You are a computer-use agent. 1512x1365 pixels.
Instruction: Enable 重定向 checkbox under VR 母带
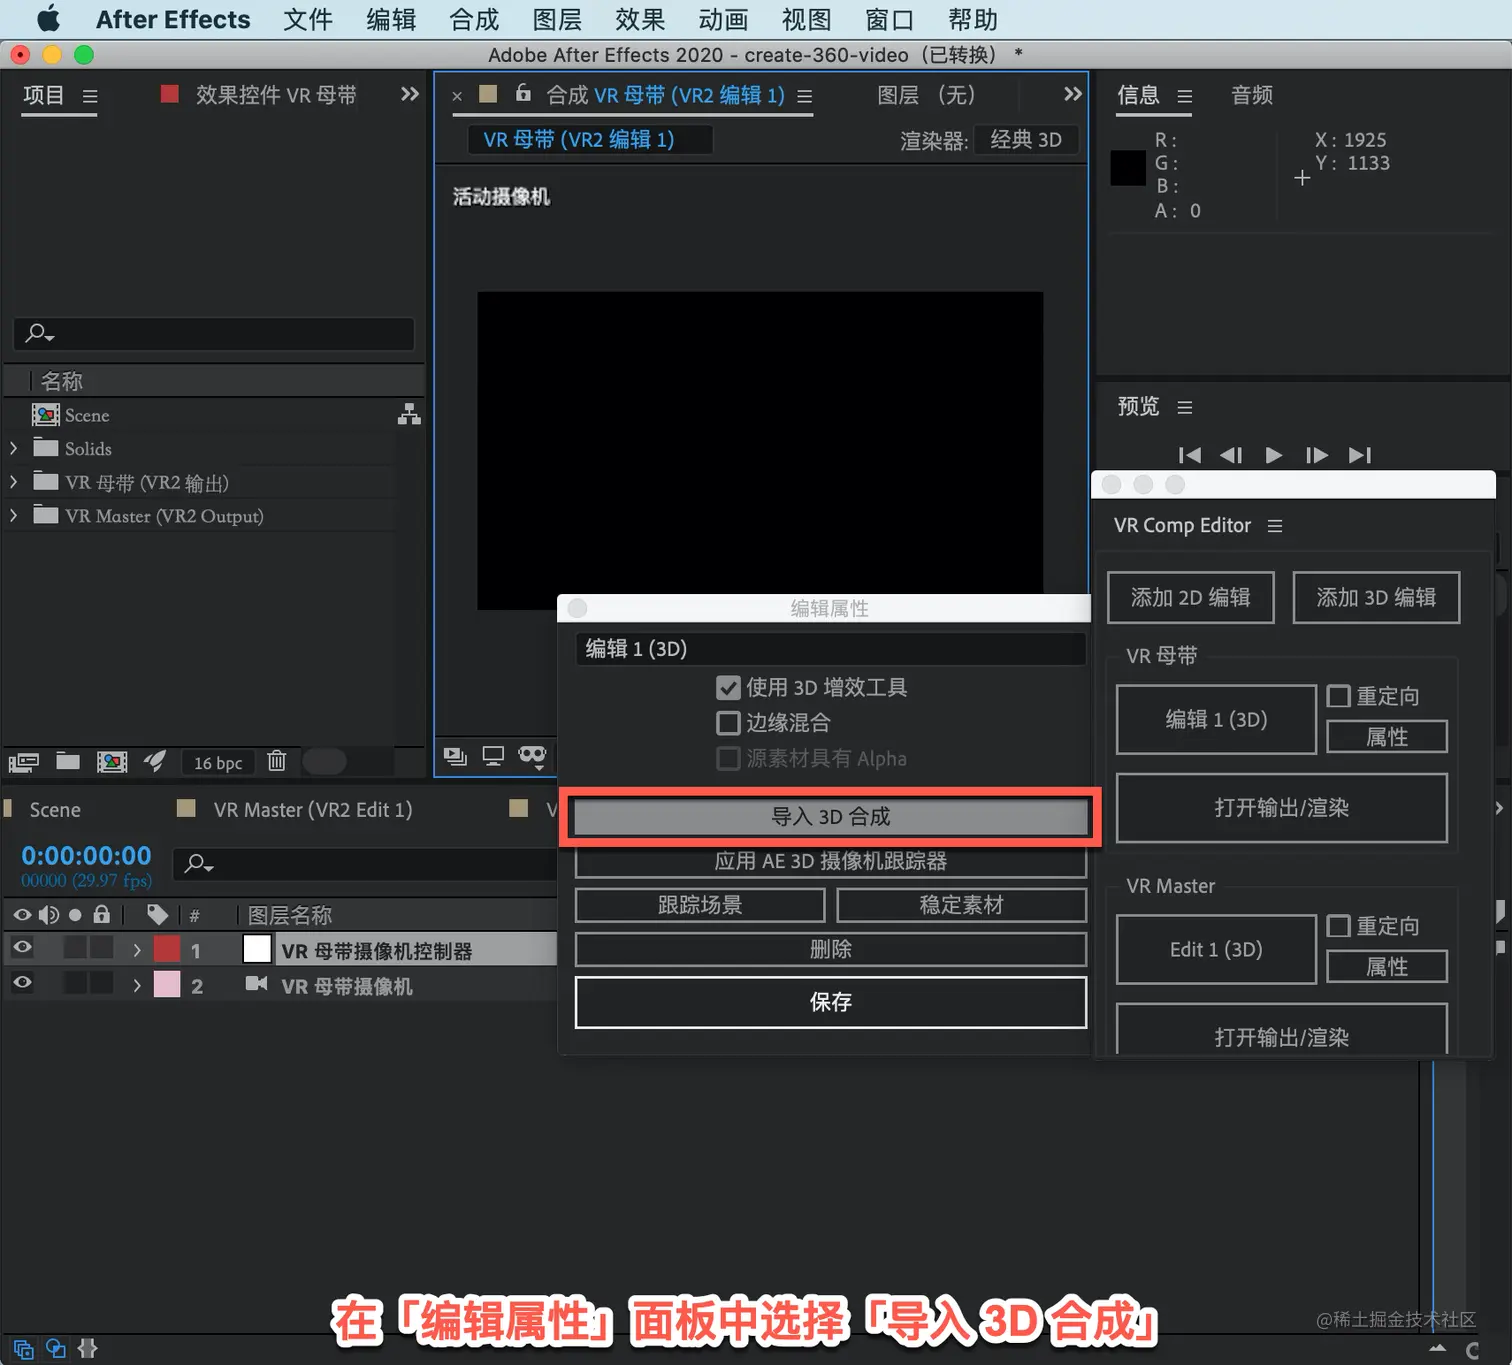click(x=1338, y=696)
